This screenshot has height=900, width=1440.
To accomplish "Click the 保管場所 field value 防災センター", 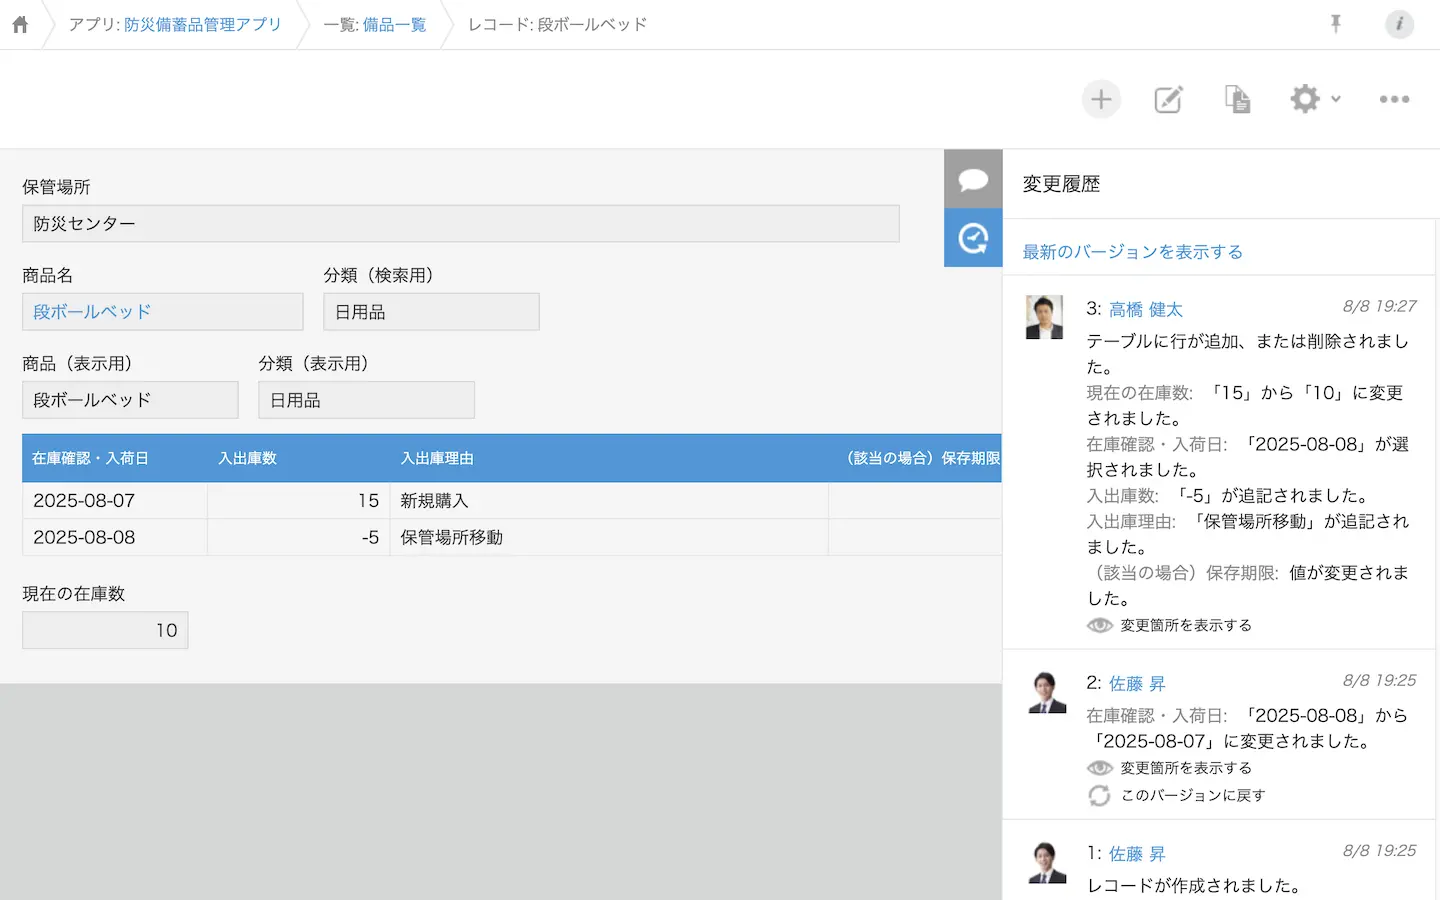I will (460, 224).
